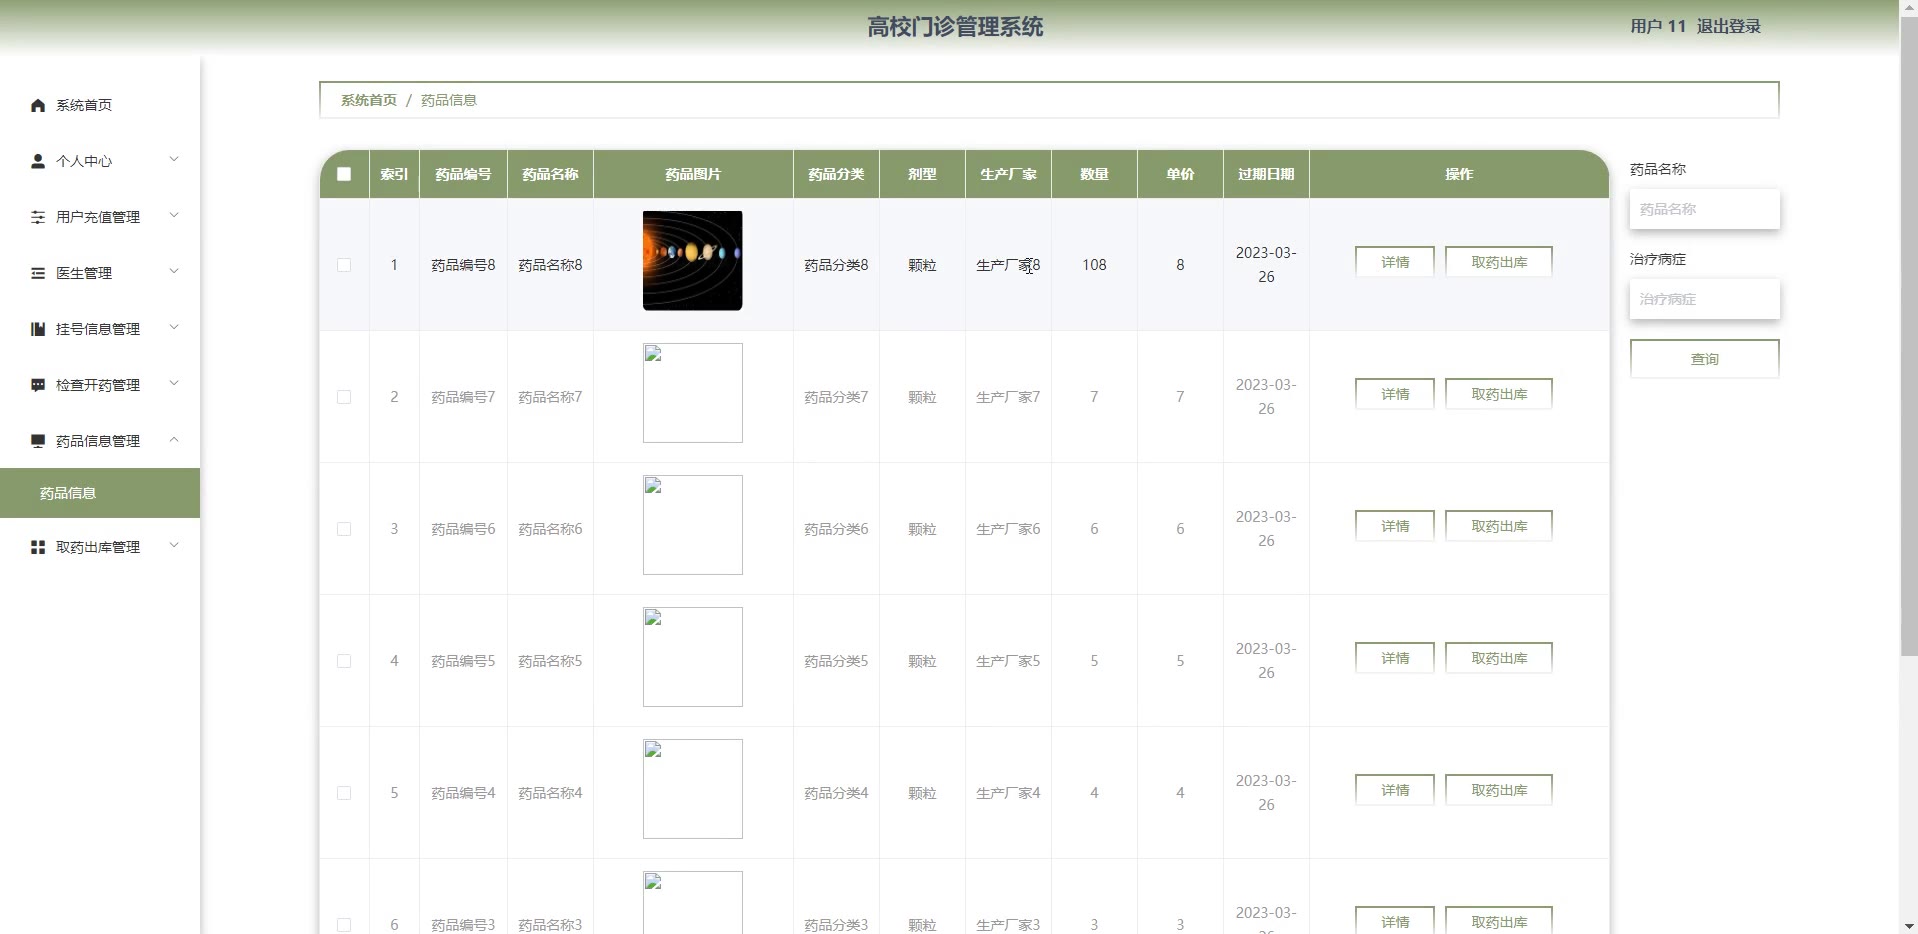This screenshot has height=934, width=1918.
Task: Collapse the 药品信息管理 menu chevron
Action: [174, 439]
